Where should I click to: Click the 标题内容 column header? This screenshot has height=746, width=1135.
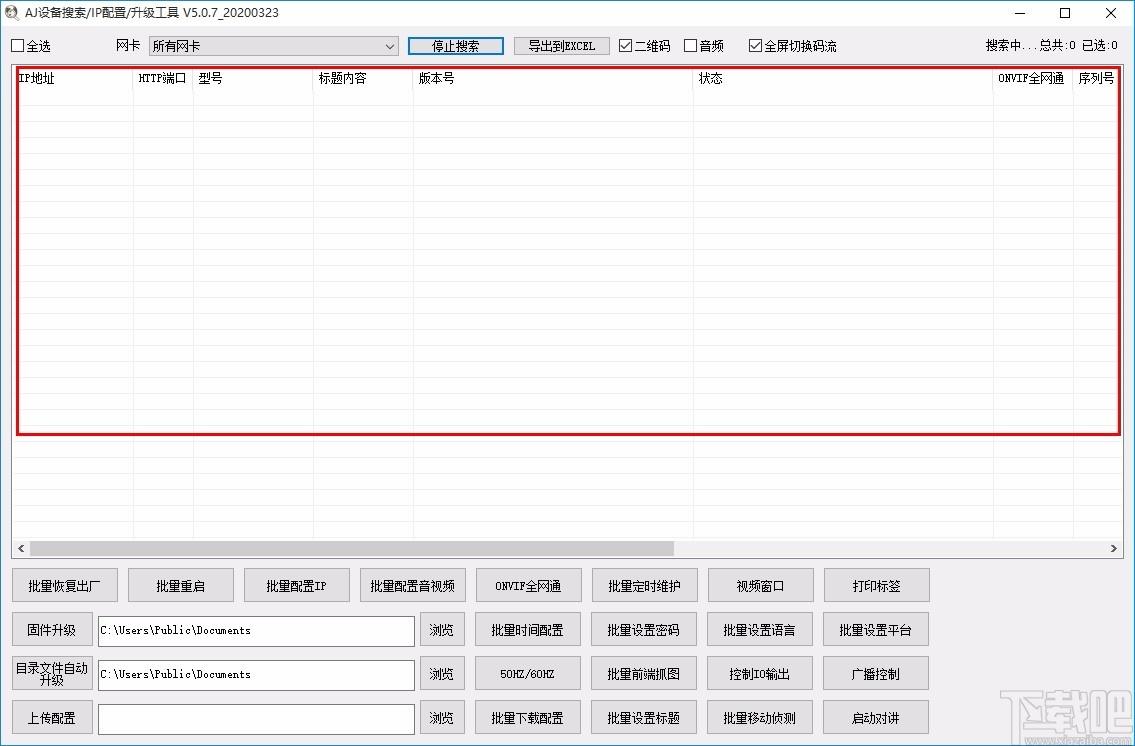click(363, 78)
